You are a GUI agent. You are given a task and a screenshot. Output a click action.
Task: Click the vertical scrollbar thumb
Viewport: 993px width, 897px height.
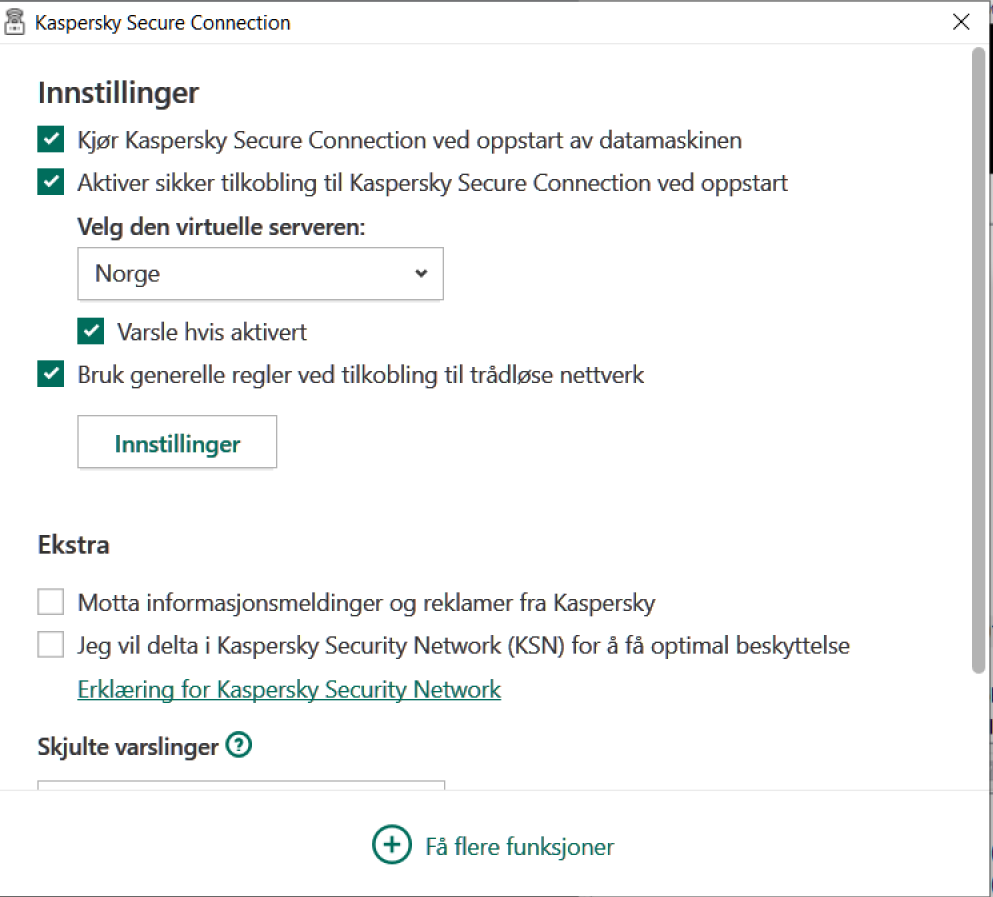(x=978, y=360)
